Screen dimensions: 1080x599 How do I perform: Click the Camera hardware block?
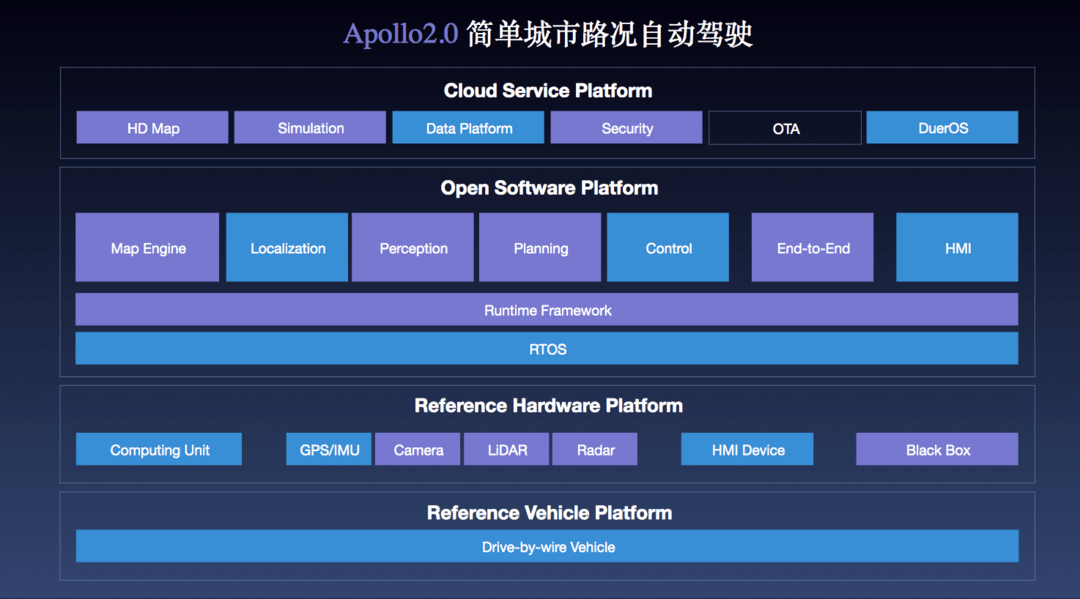point(417,449)
